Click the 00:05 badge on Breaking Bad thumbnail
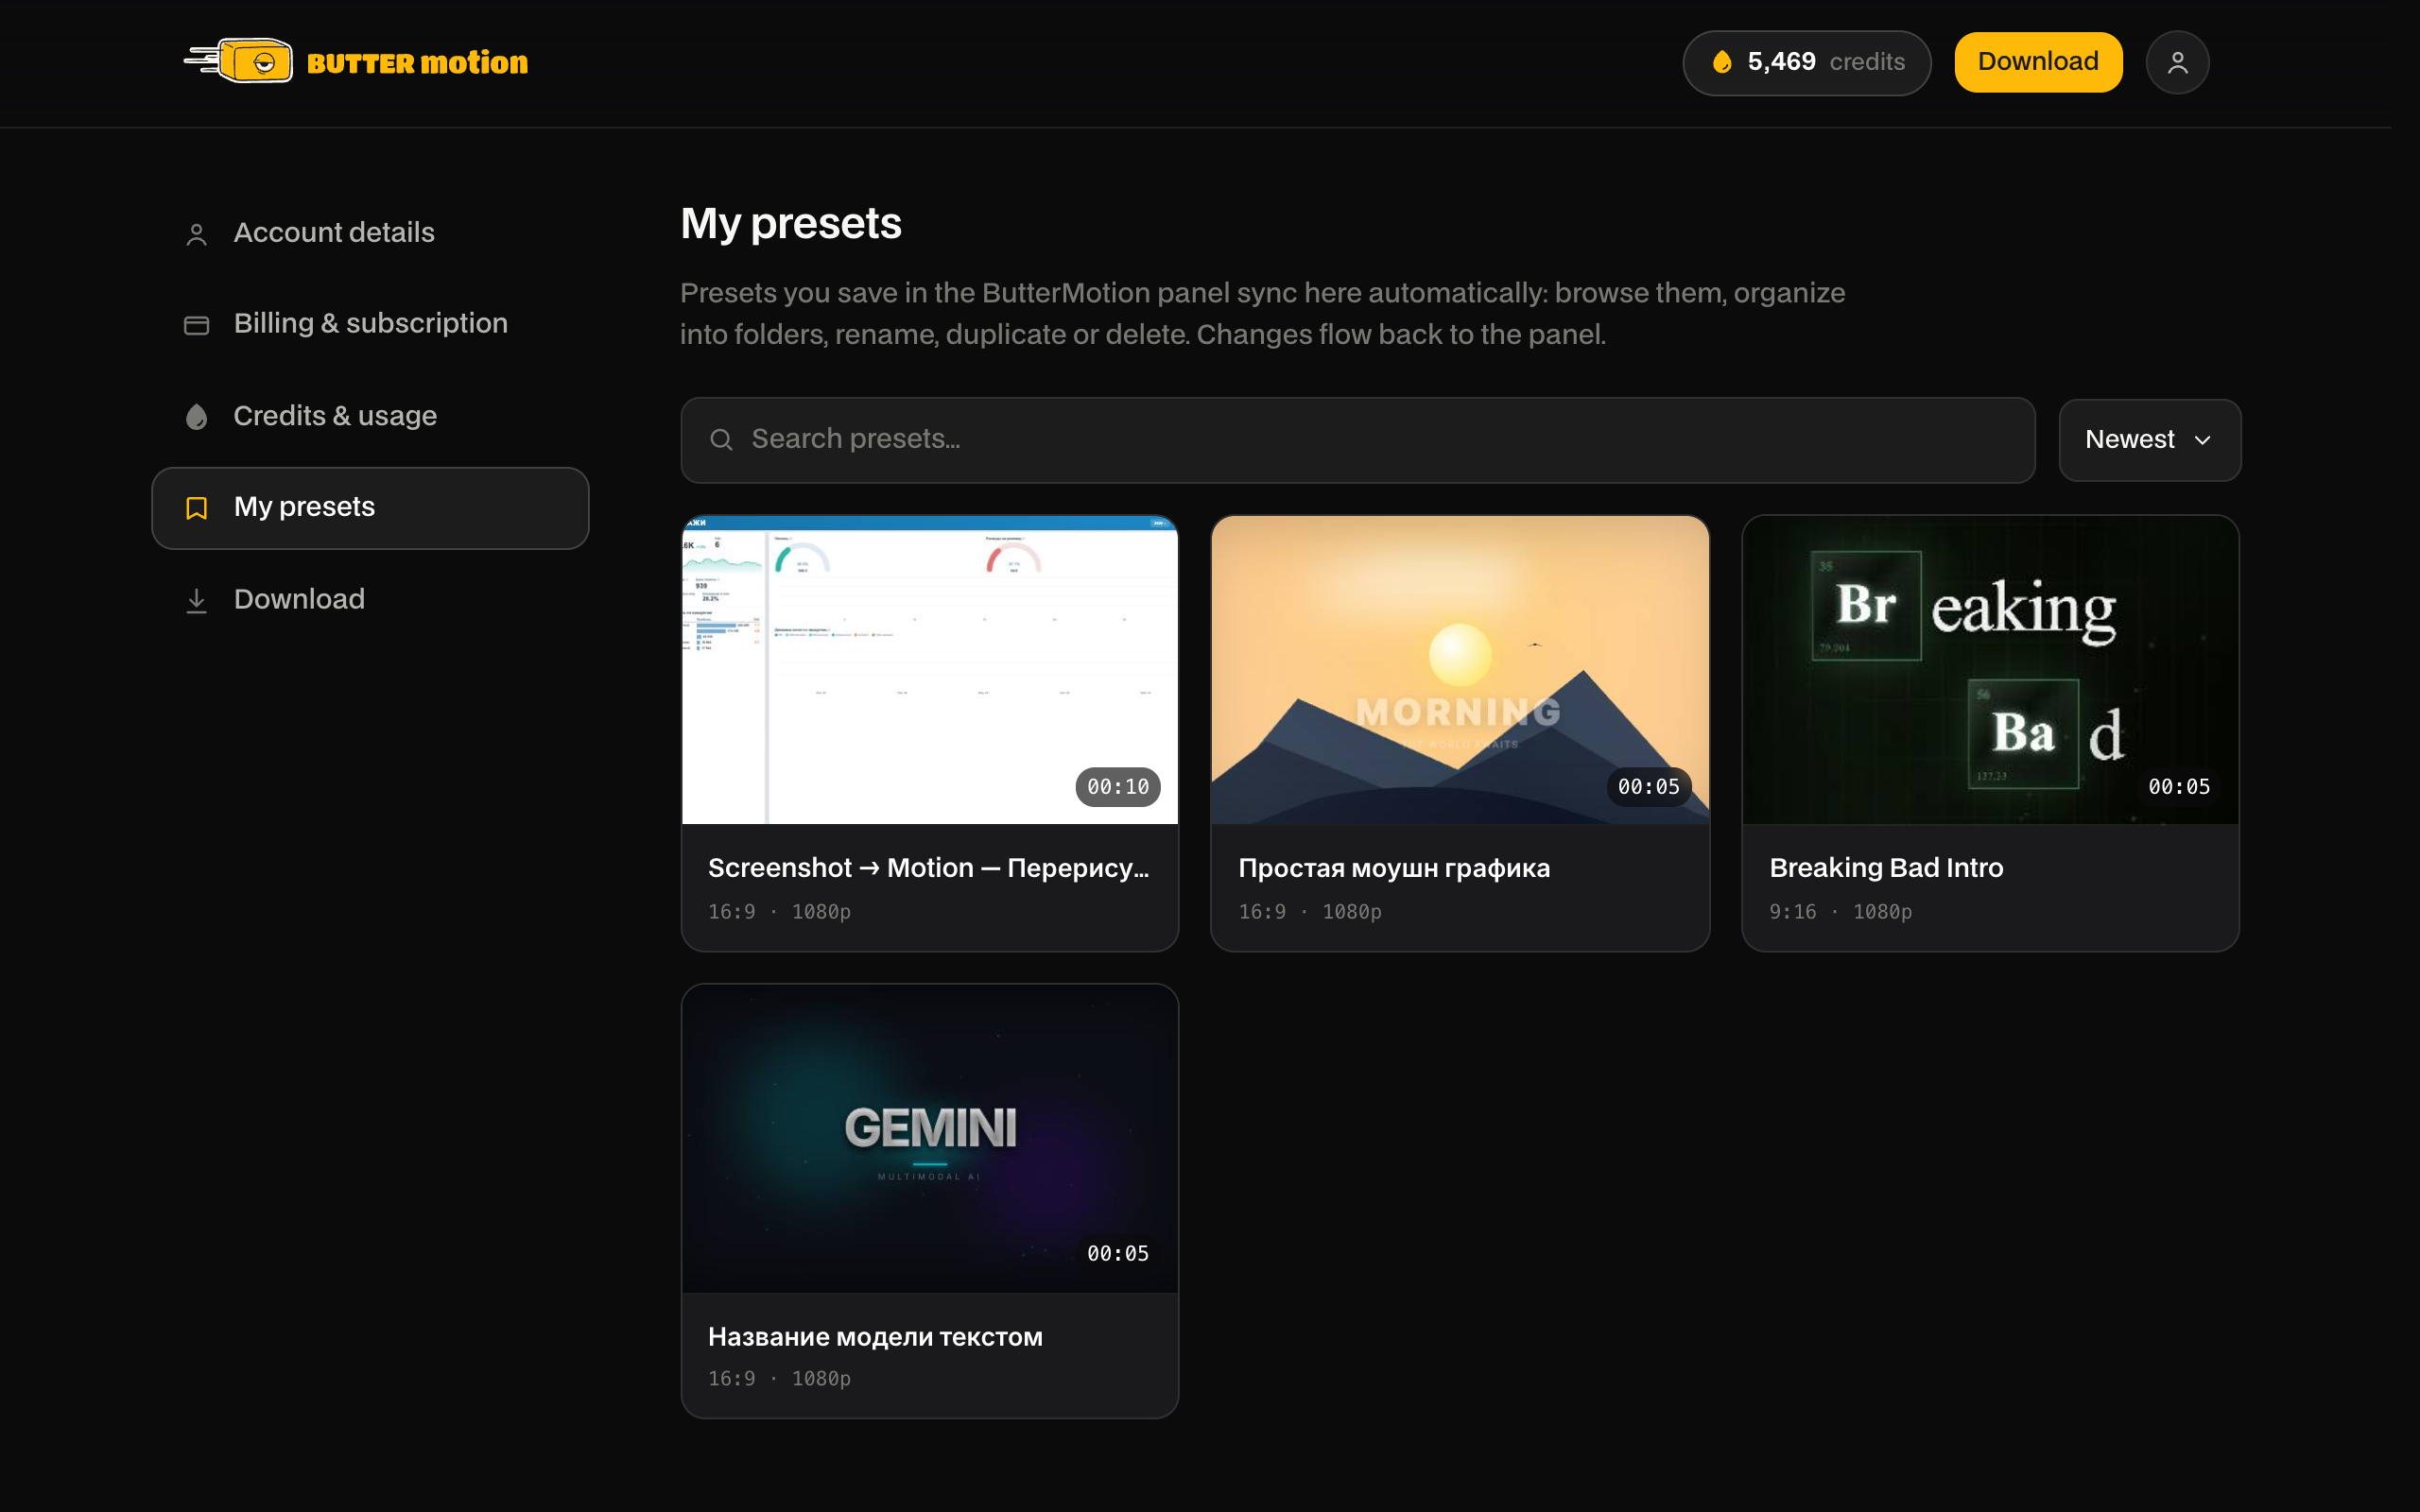The height and width of the screenshot is (1512, 2420). coord(2179,787)
